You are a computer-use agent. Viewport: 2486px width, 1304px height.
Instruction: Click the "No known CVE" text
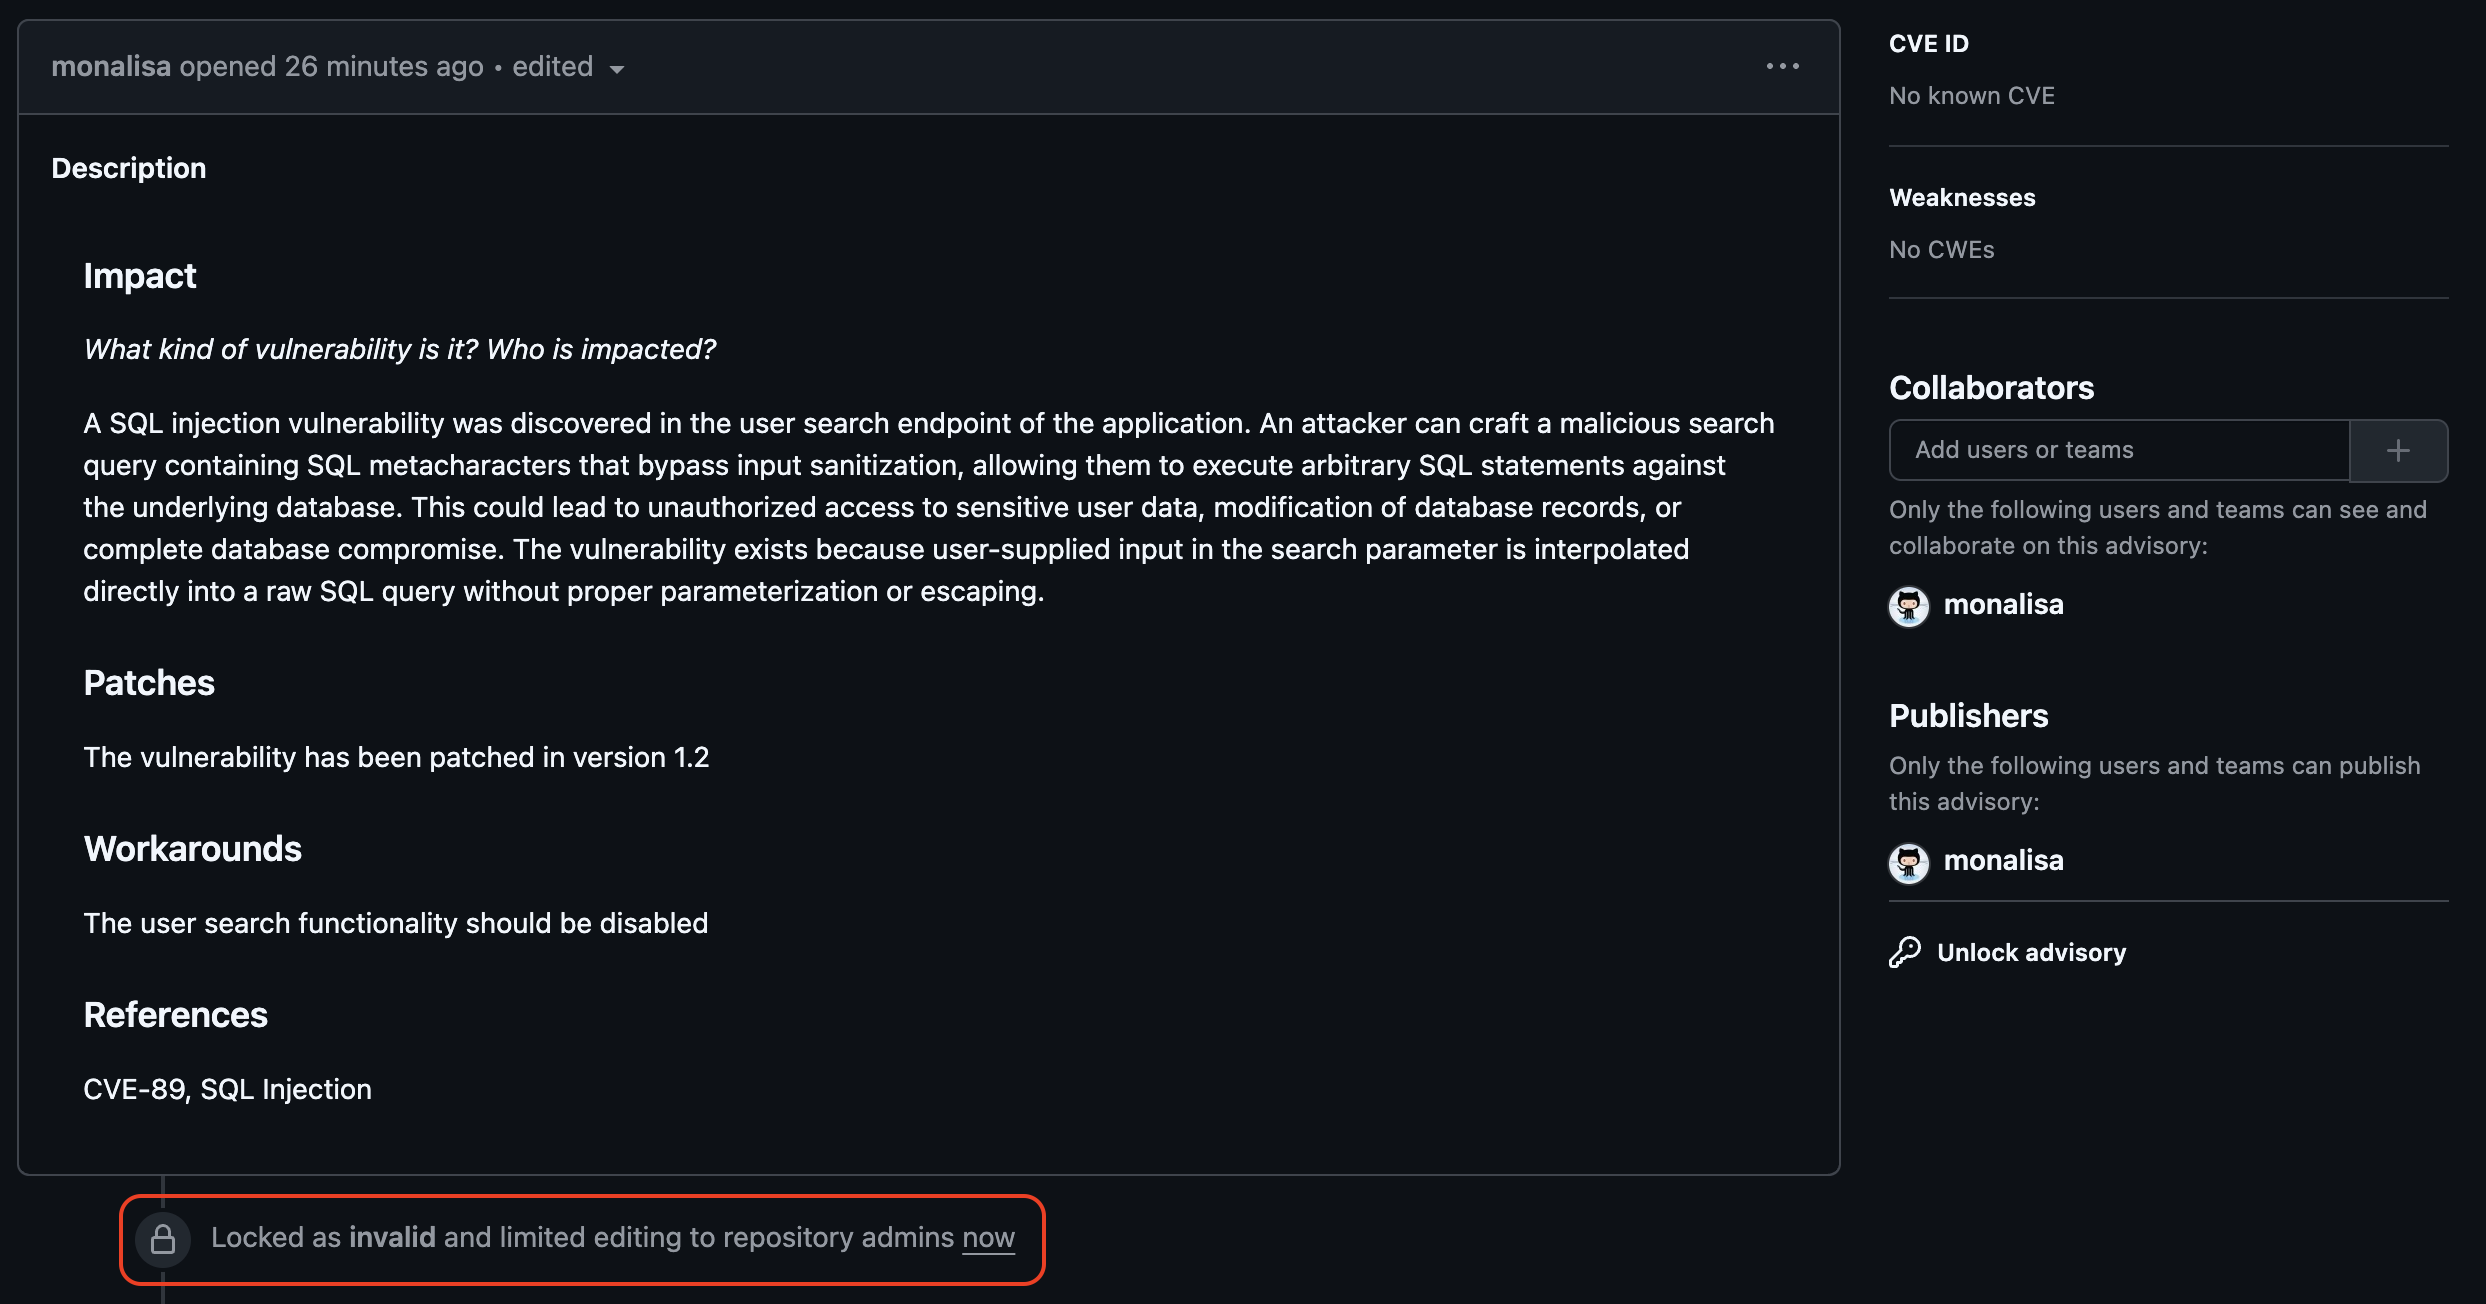(x=1971, y=96)
